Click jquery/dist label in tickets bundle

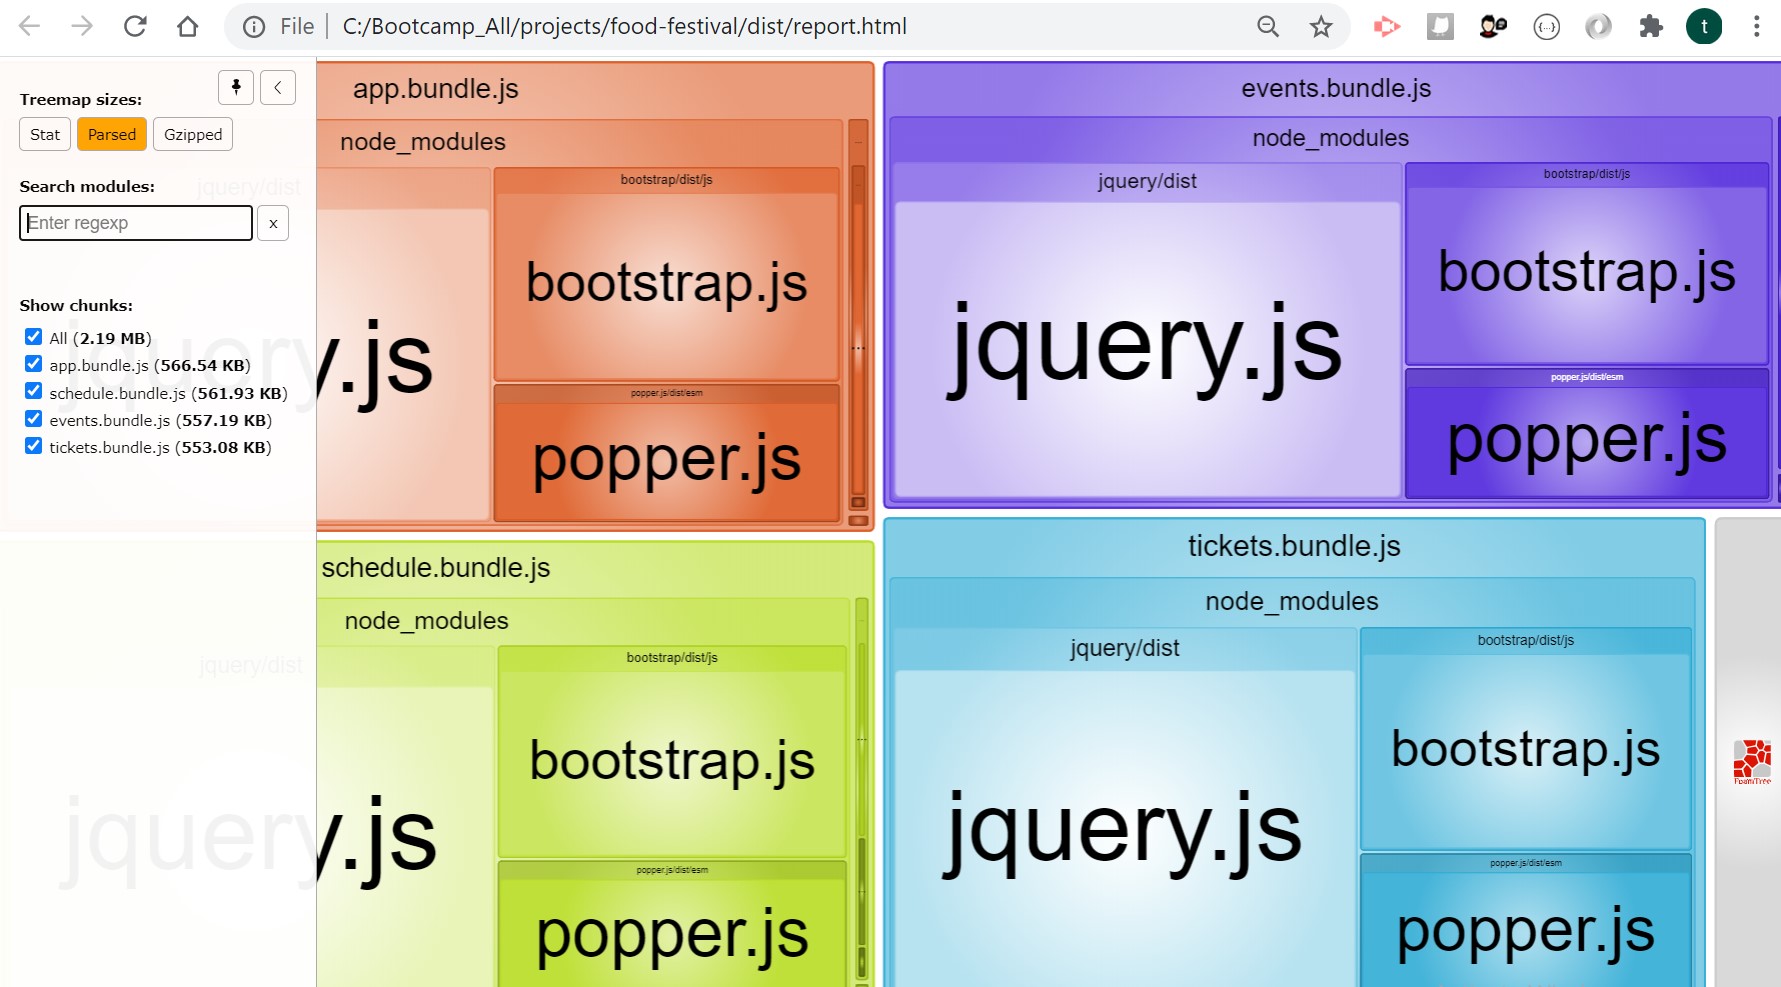1125,648
